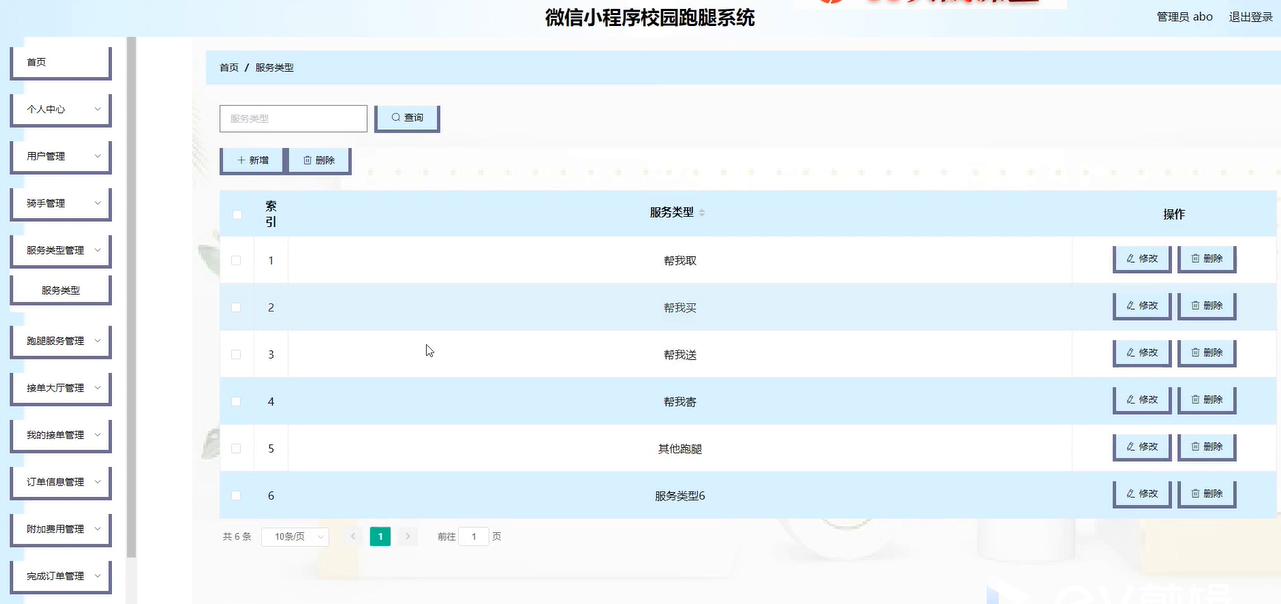Click the previous page arrow in pagination

pos(353,537)
